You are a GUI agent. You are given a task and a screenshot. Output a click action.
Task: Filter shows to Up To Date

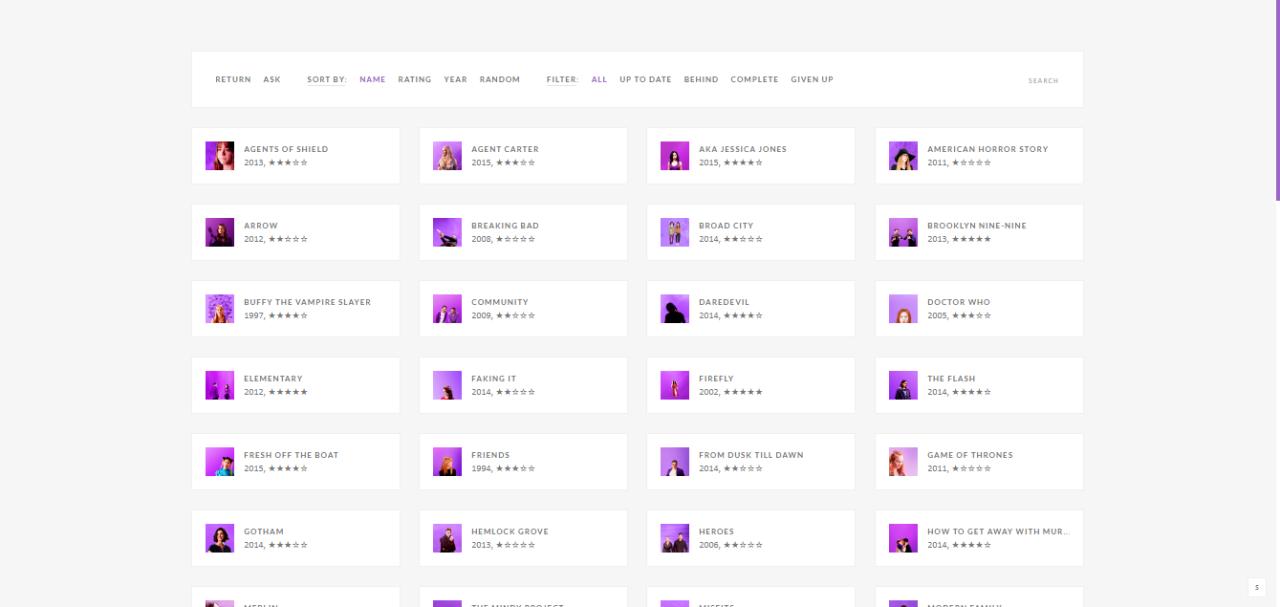[645, 80]
